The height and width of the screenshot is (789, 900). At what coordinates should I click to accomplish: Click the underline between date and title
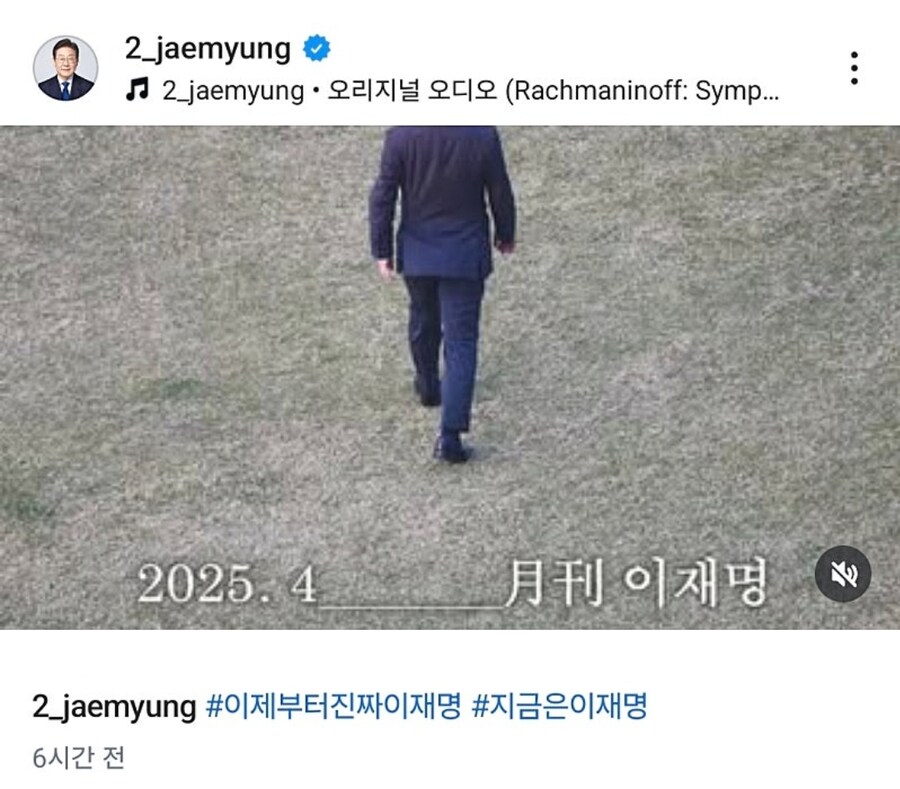[x=411, y=604]
